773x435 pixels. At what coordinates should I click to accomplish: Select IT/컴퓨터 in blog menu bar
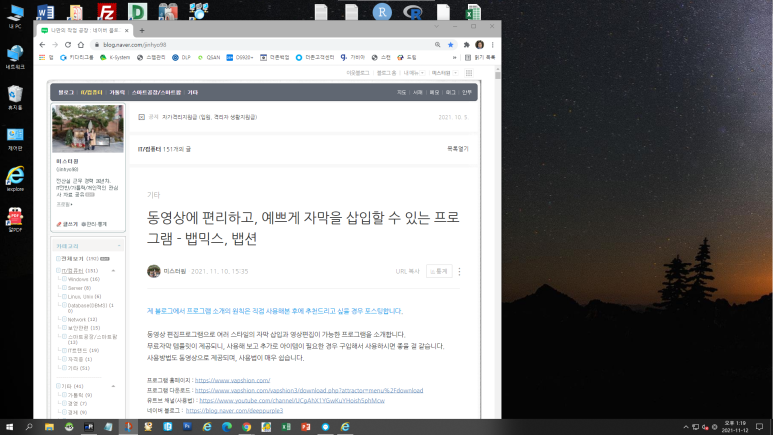point(92,93)
